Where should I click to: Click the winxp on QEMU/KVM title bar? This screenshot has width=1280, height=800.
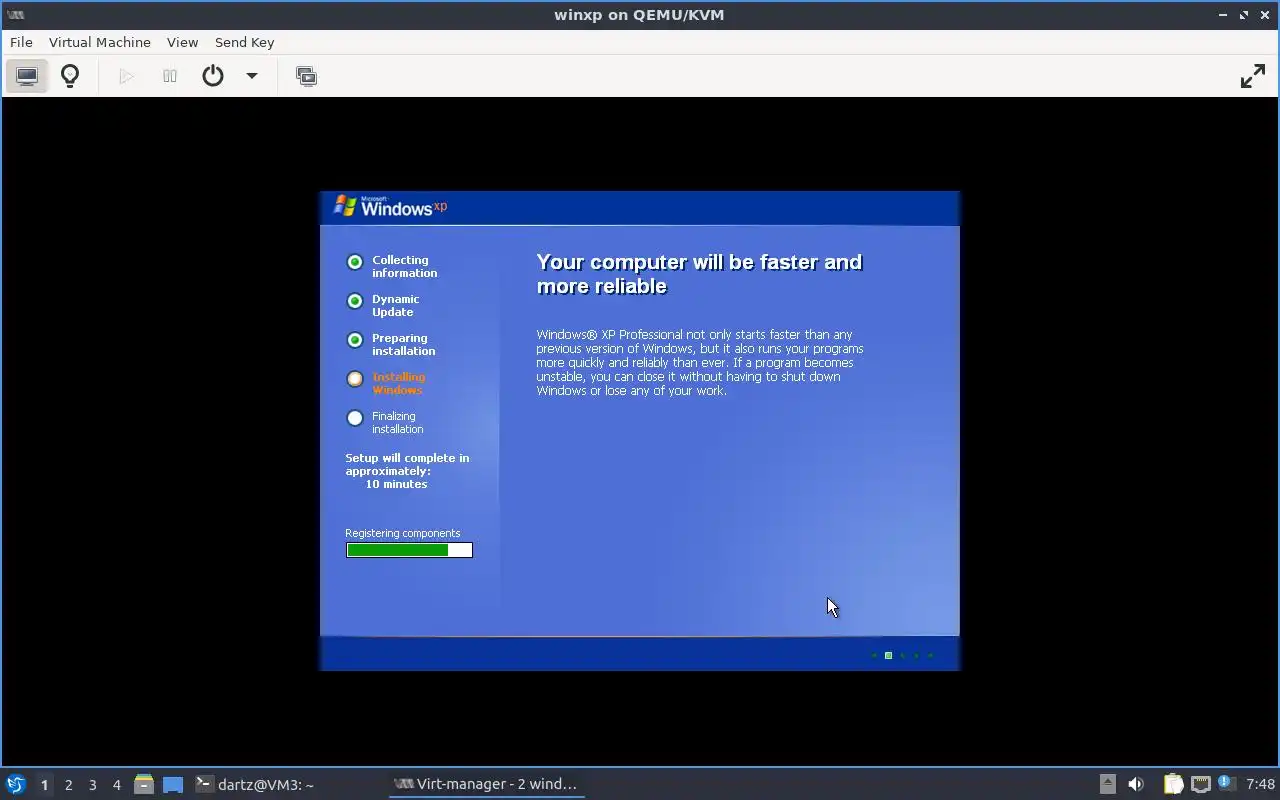639,14
